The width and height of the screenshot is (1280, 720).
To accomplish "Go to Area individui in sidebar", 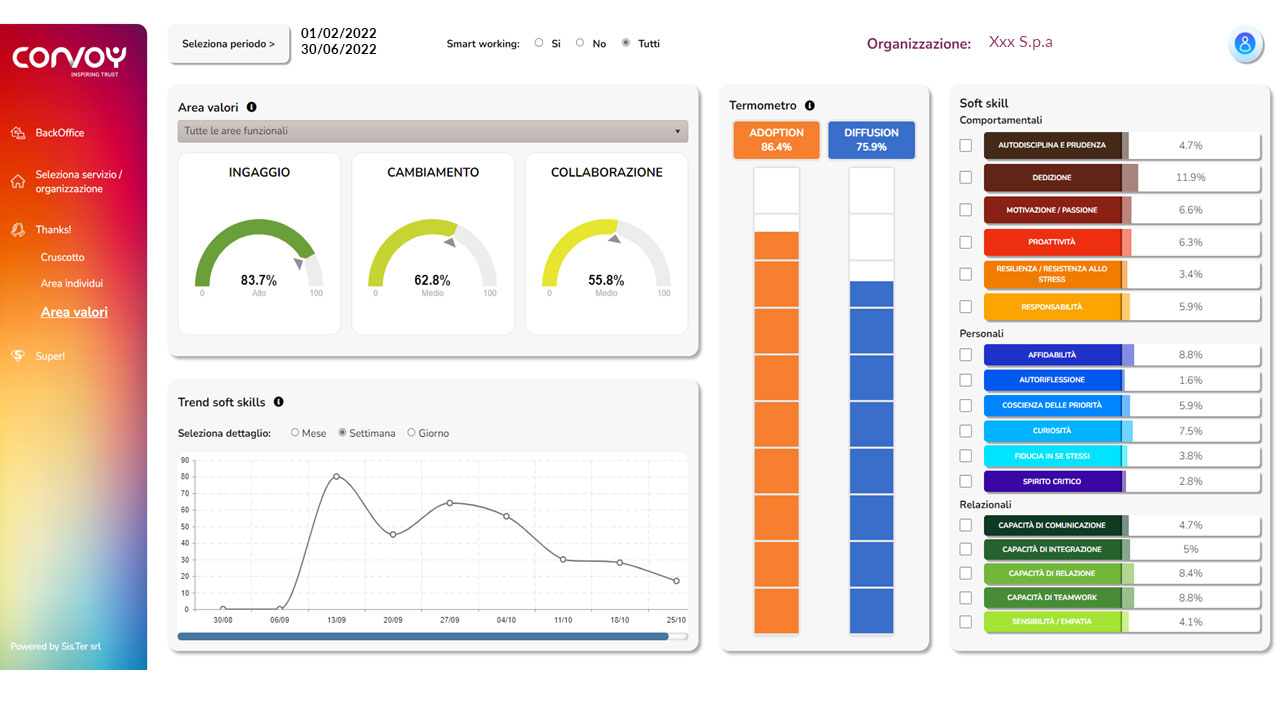I will click(x=72, y=284).
